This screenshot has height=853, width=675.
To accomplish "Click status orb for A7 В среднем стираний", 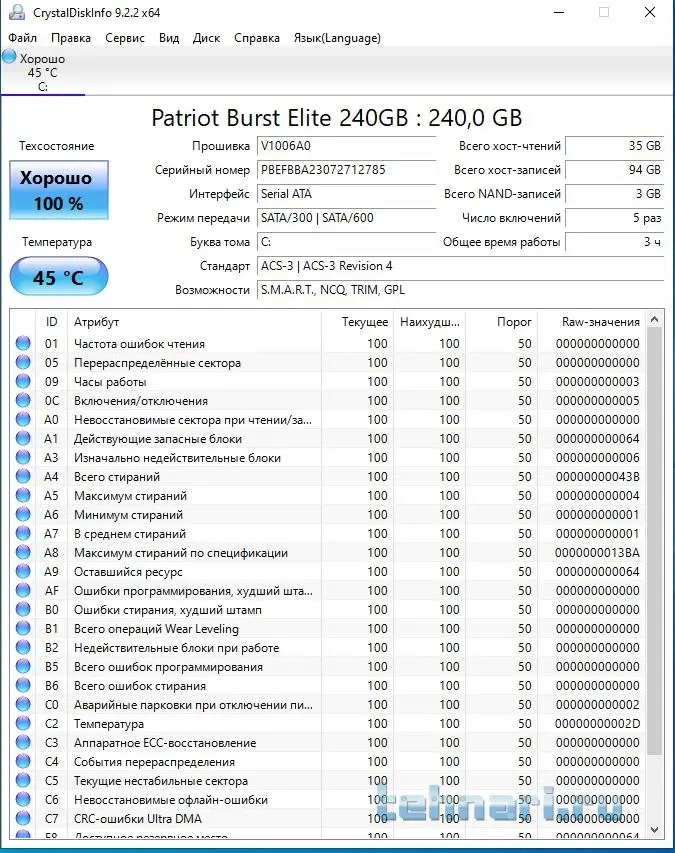I will click(x=23, y=534).
